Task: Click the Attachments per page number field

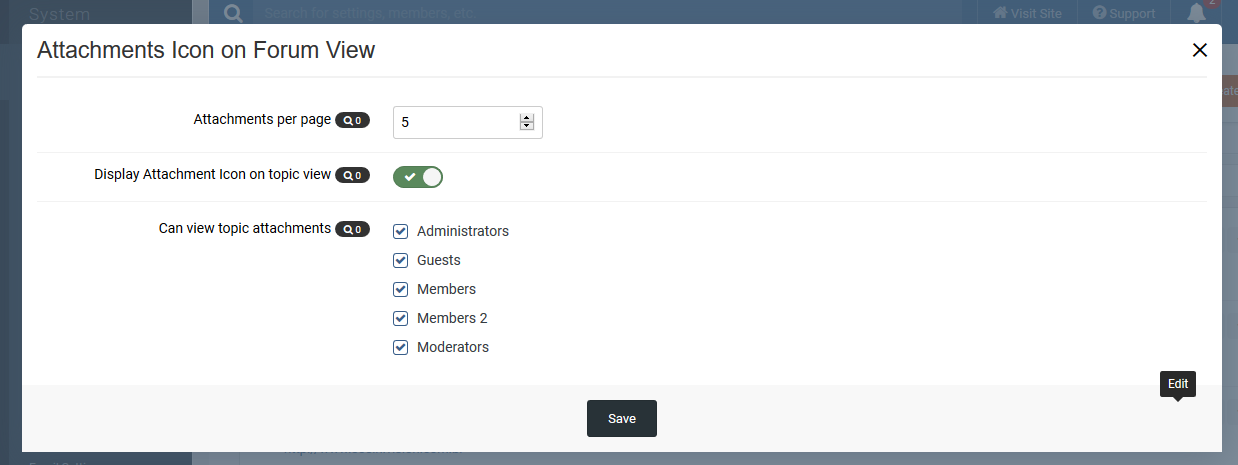Action: (x=456, y=122)
